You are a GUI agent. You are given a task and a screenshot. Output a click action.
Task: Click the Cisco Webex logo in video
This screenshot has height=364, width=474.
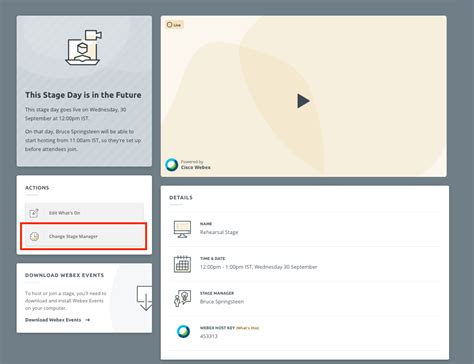[172, 164]
